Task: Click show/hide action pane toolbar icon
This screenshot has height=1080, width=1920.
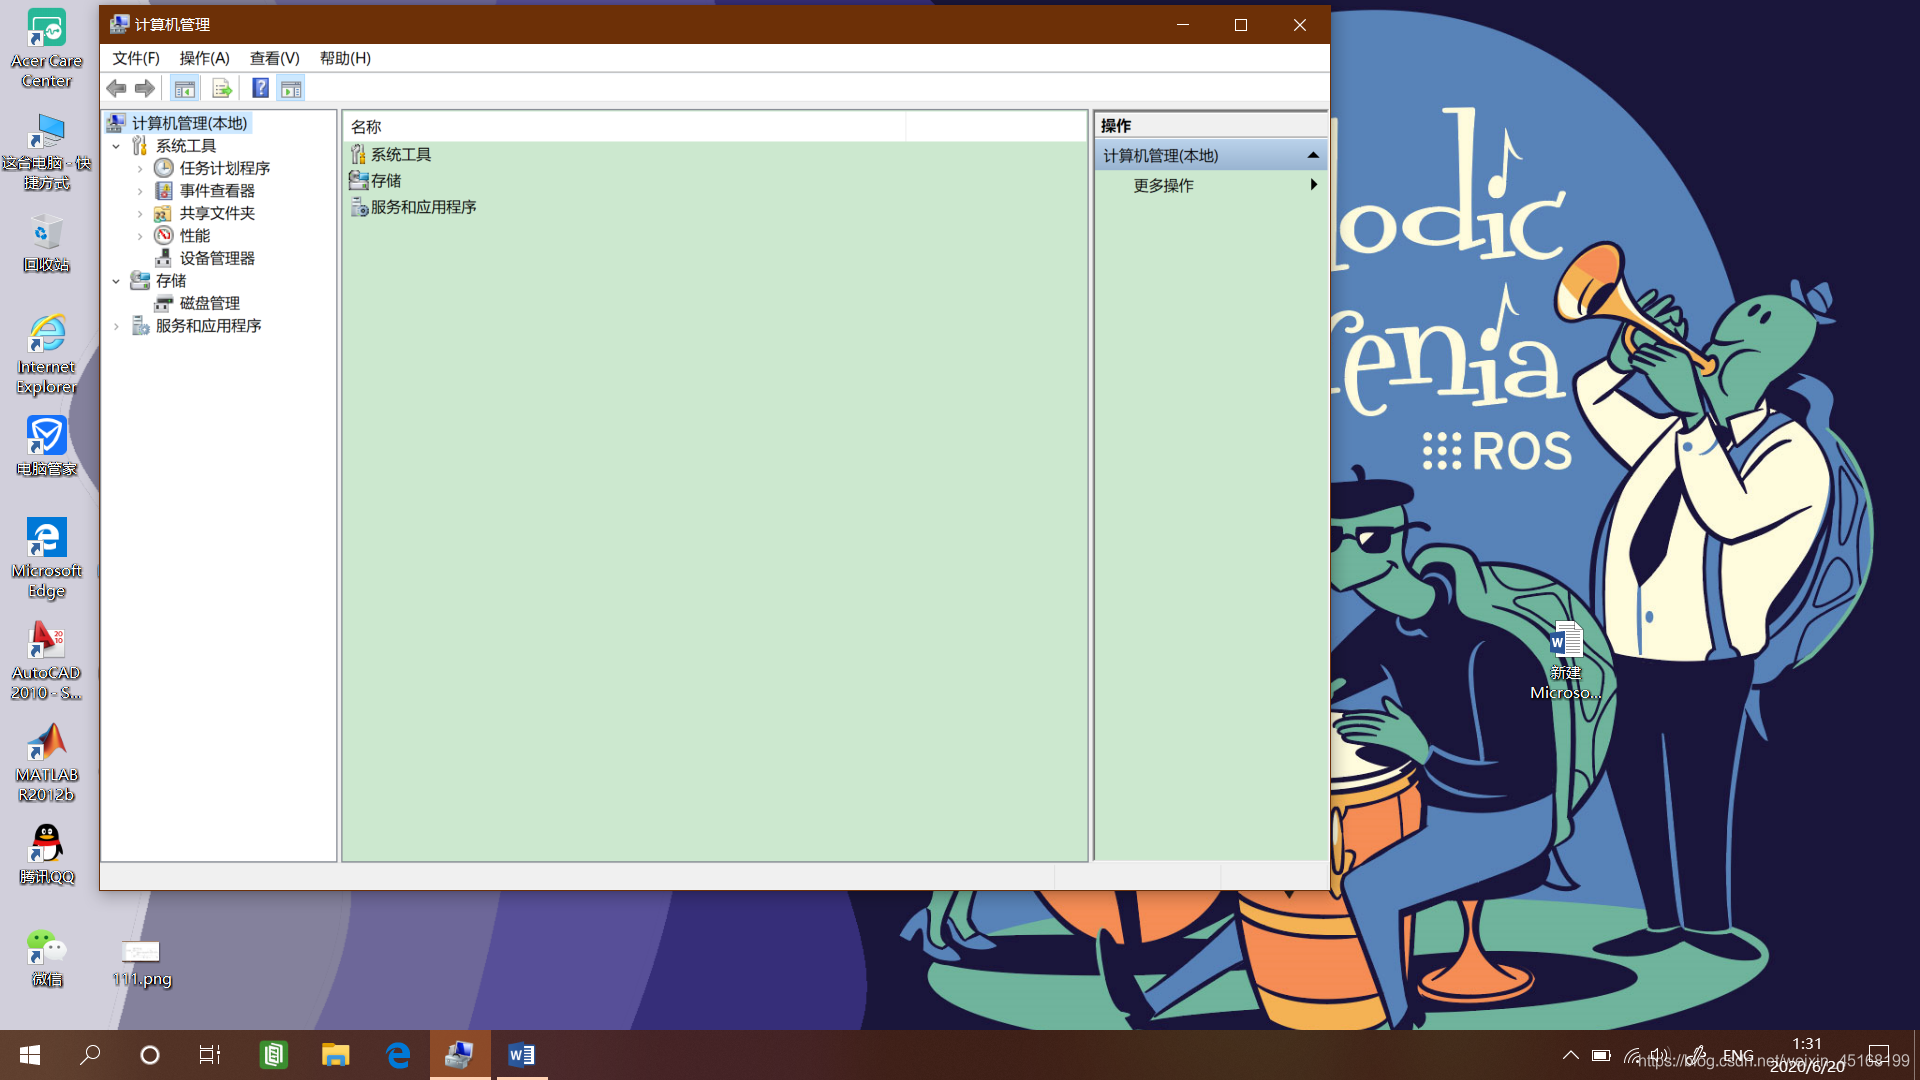Action: pyautogui.click(x=291, y=89)
